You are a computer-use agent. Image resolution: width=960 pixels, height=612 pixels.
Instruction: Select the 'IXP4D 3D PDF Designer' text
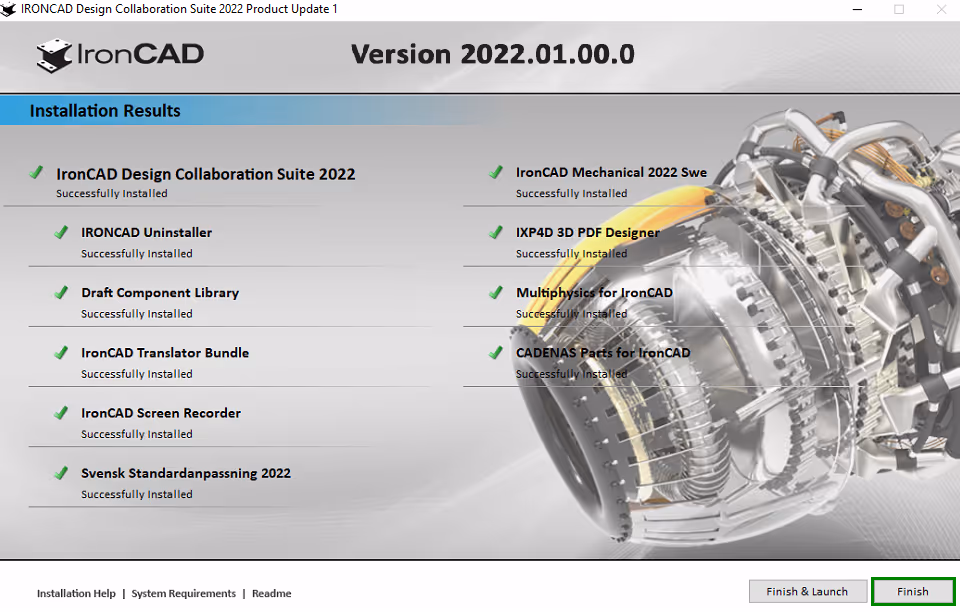click(588, 233)
